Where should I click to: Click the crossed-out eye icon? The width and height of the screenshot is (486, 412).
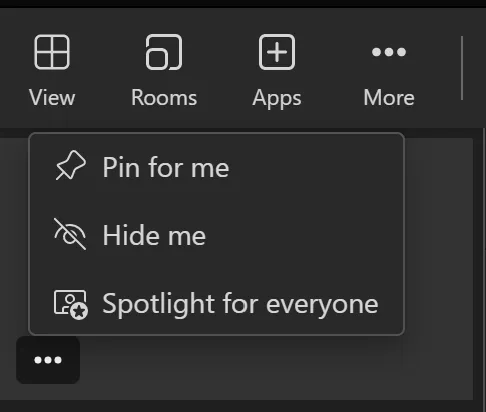[70, 234]
